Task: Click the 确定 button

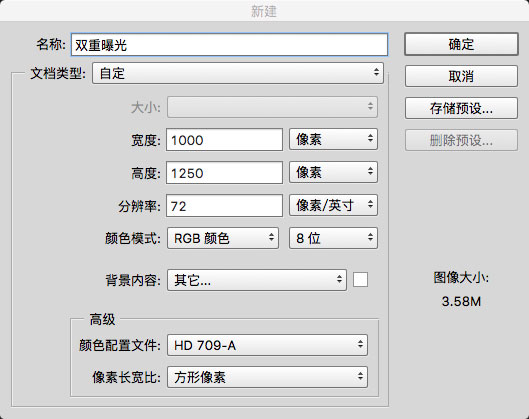Action: (x=461, y=44)
